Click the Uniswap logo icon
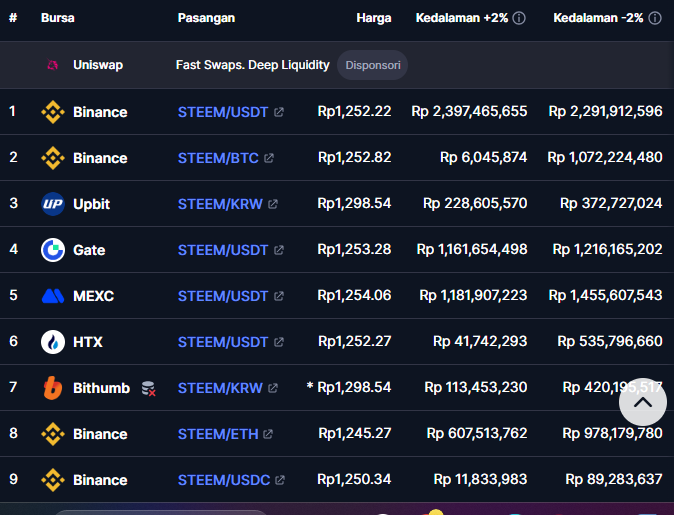The height and width of the screenshot is (515, 674). pos(53,66)
